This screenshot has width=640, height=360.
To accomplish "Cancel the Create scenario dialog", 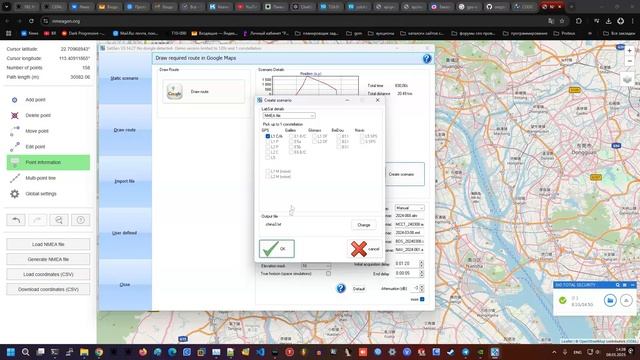I will [364, 249].
